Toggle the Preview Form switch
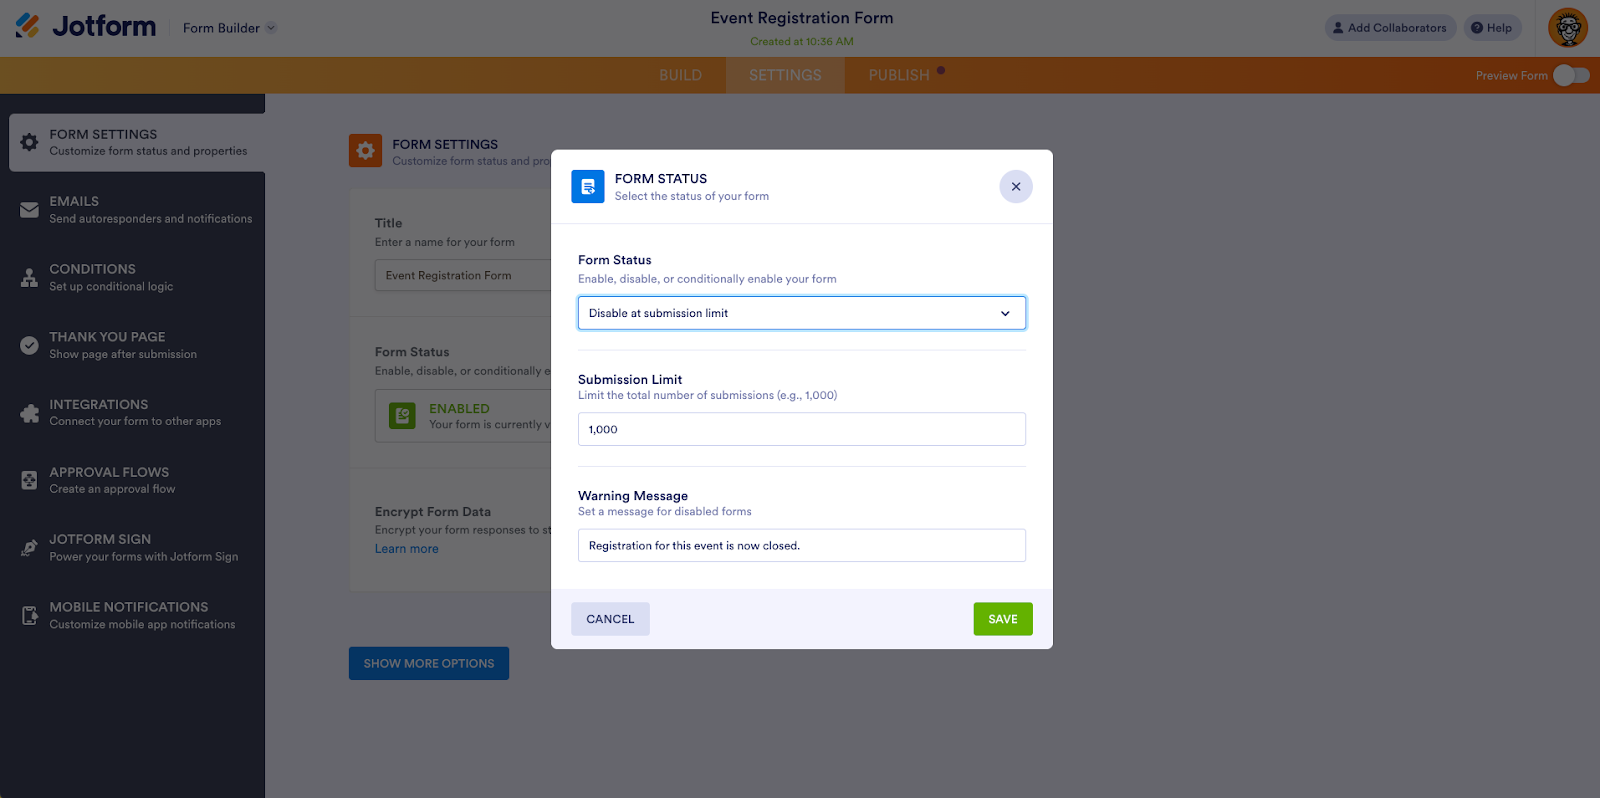The height and width of the screenshot is (798, 1600). click(1571, 75)
